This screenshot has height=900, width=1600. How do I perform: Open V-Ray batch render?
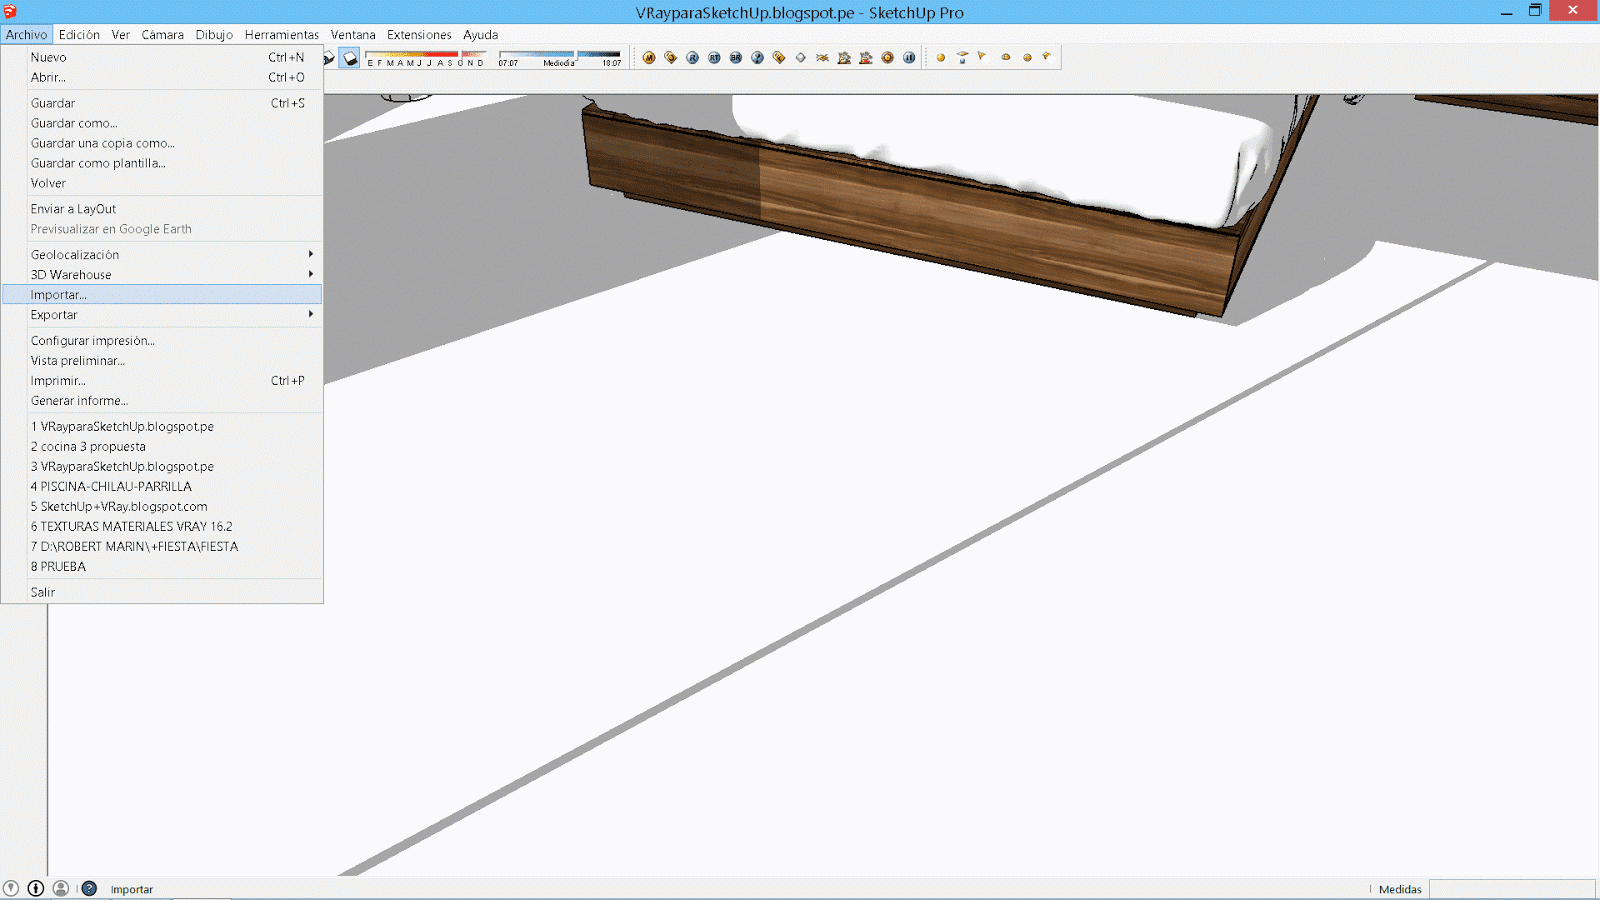pyautogui.click(x=737, y=57)
